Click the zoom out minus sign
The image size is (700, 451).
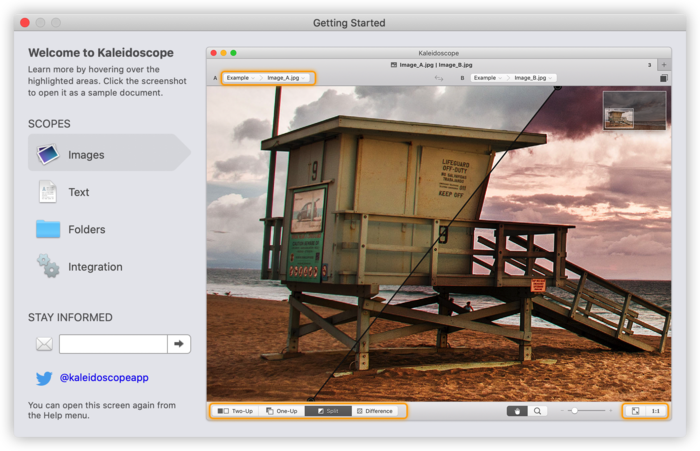click(x=562, y=410)
